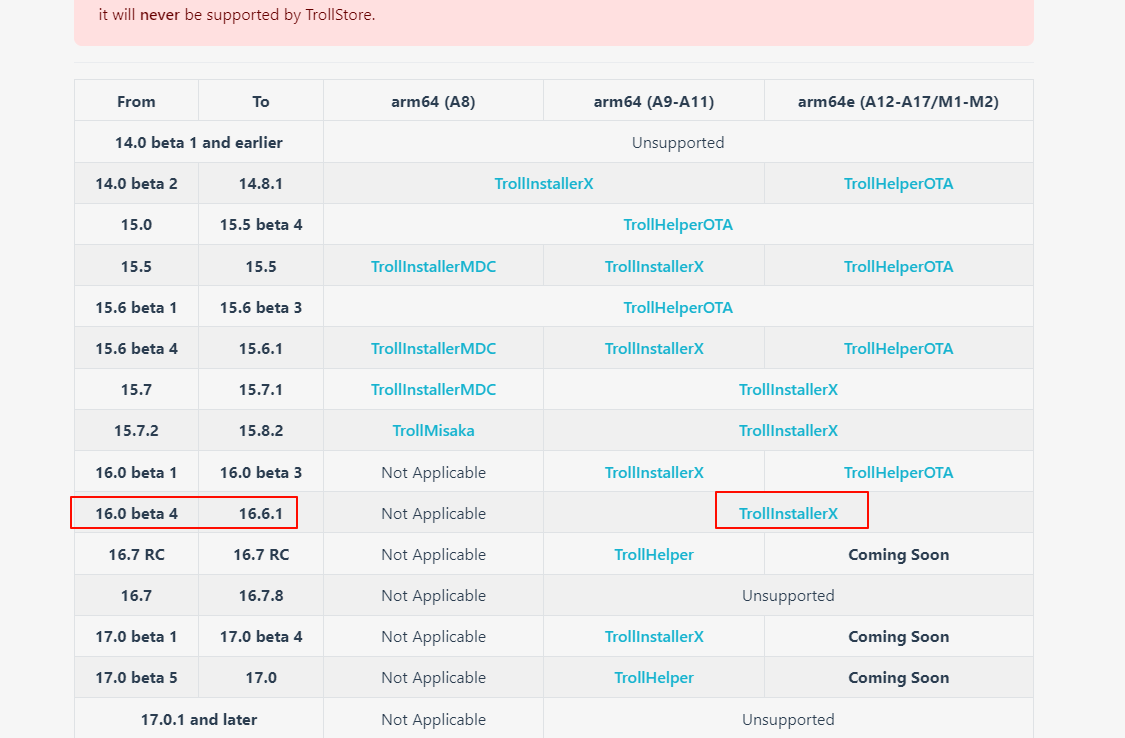The width and height of the screenshot is (1125, 738).
Task: Click TrollHelperOTA in the 15.6 beta 1 row
Action: [x=678, y=308]
